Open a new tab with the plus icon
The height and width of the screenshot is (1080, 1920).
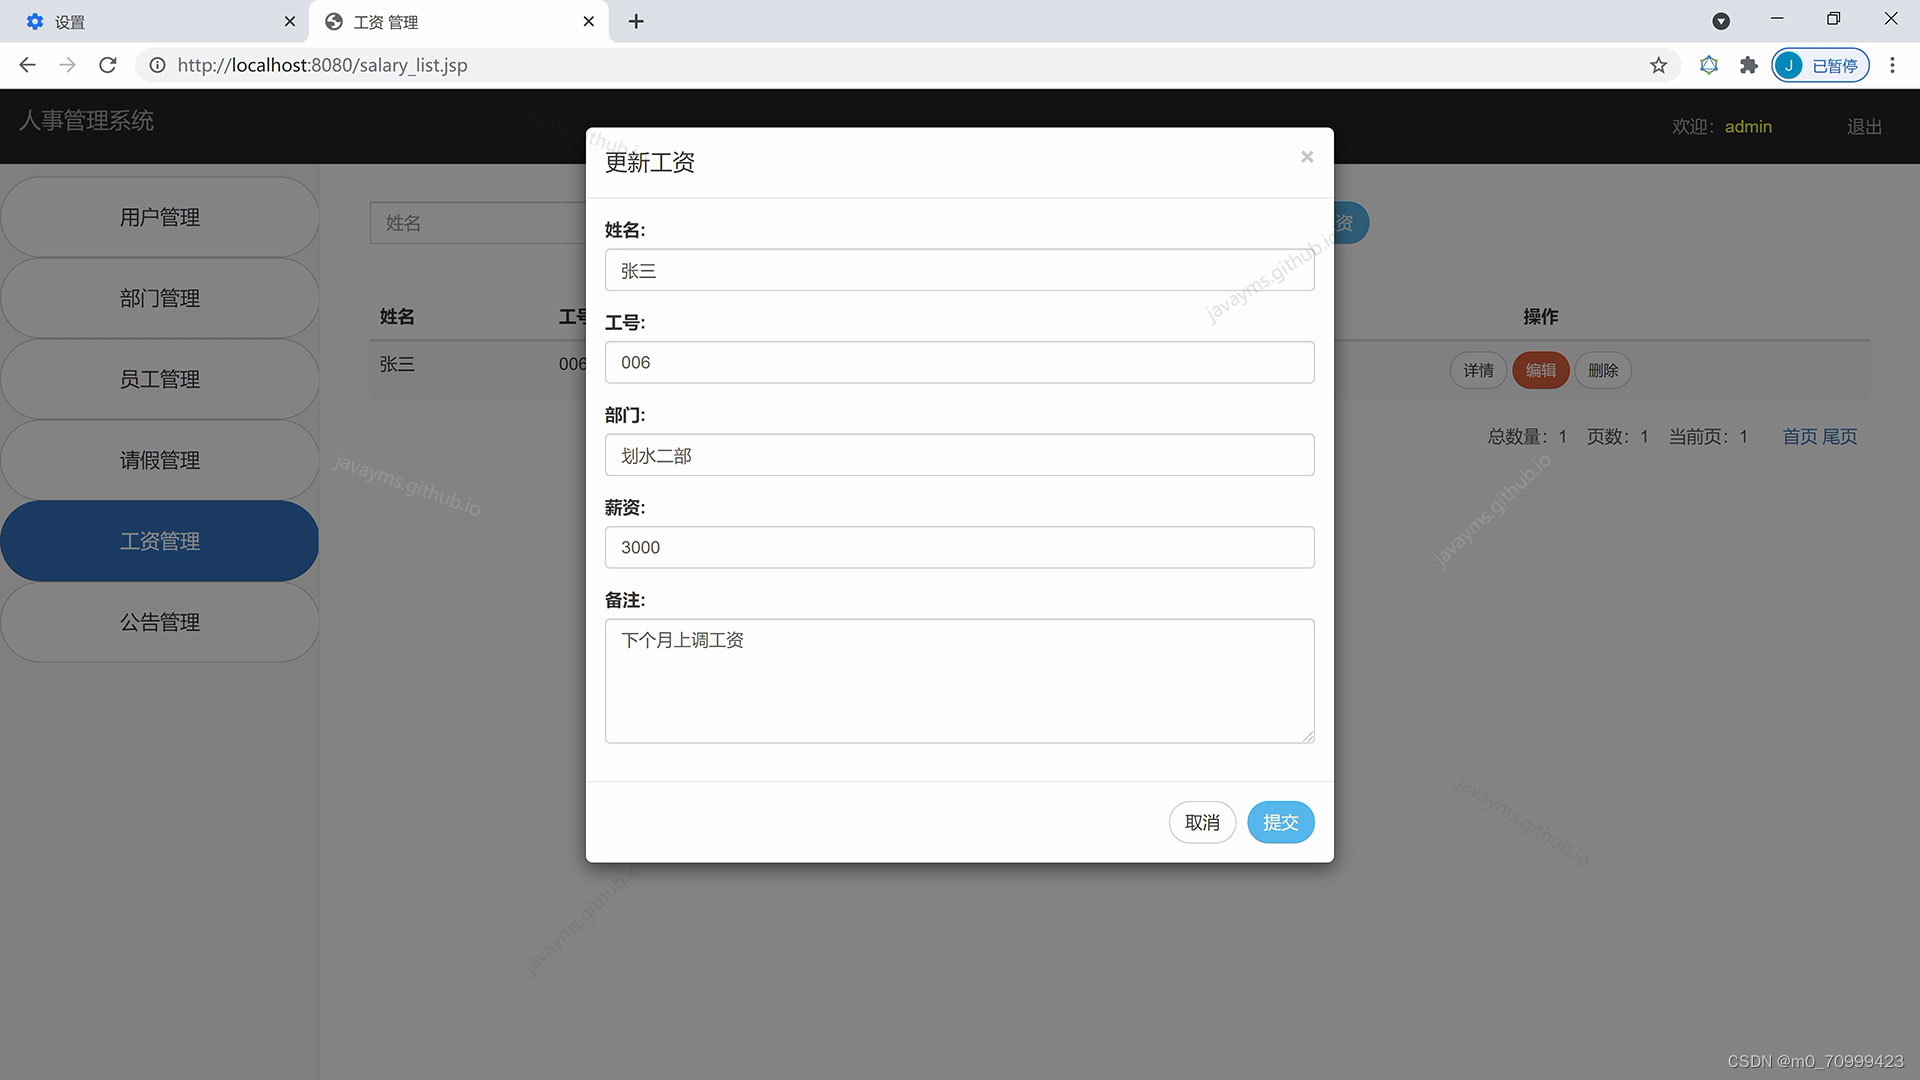pyautogui.click(x=636, y=20)
